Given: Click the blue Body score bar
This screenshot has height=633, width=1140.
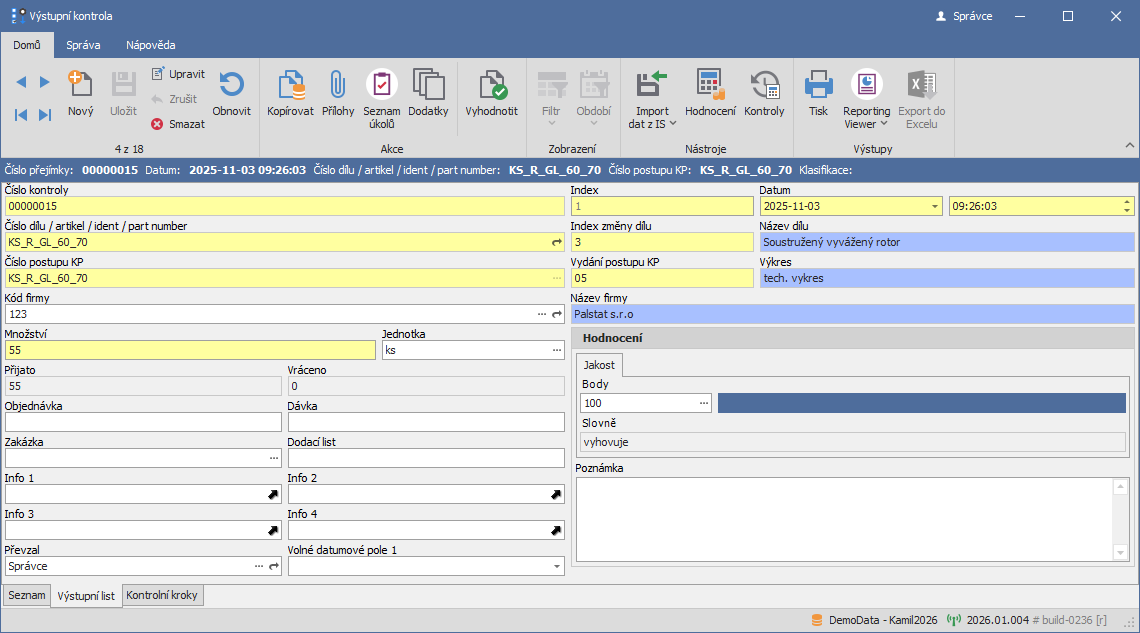Looking at the screenshot, I should (x=922, y=403).
